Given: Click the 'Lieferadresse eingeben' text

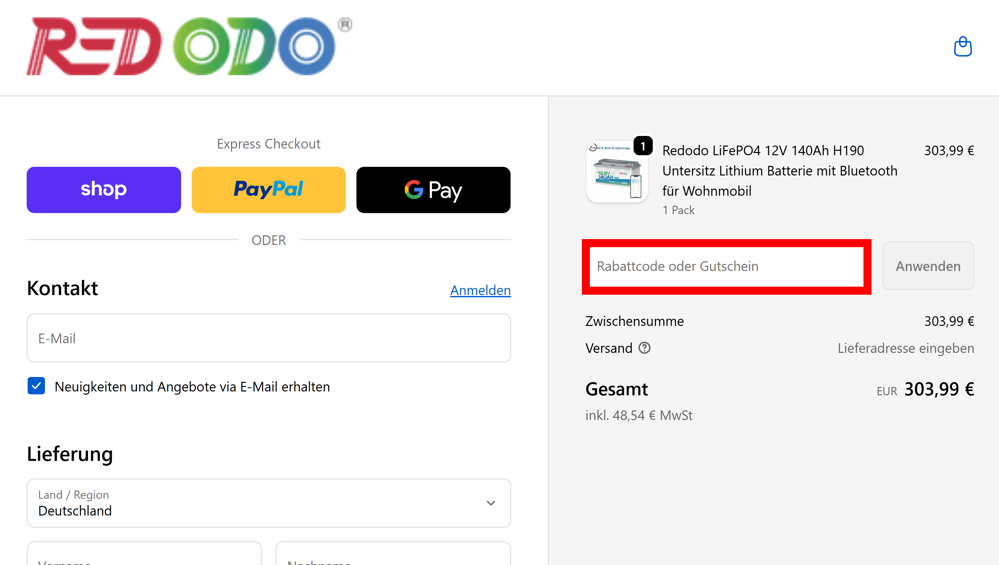Looking at the screenshot, I should pyautogui.click(x=905, y=348).
